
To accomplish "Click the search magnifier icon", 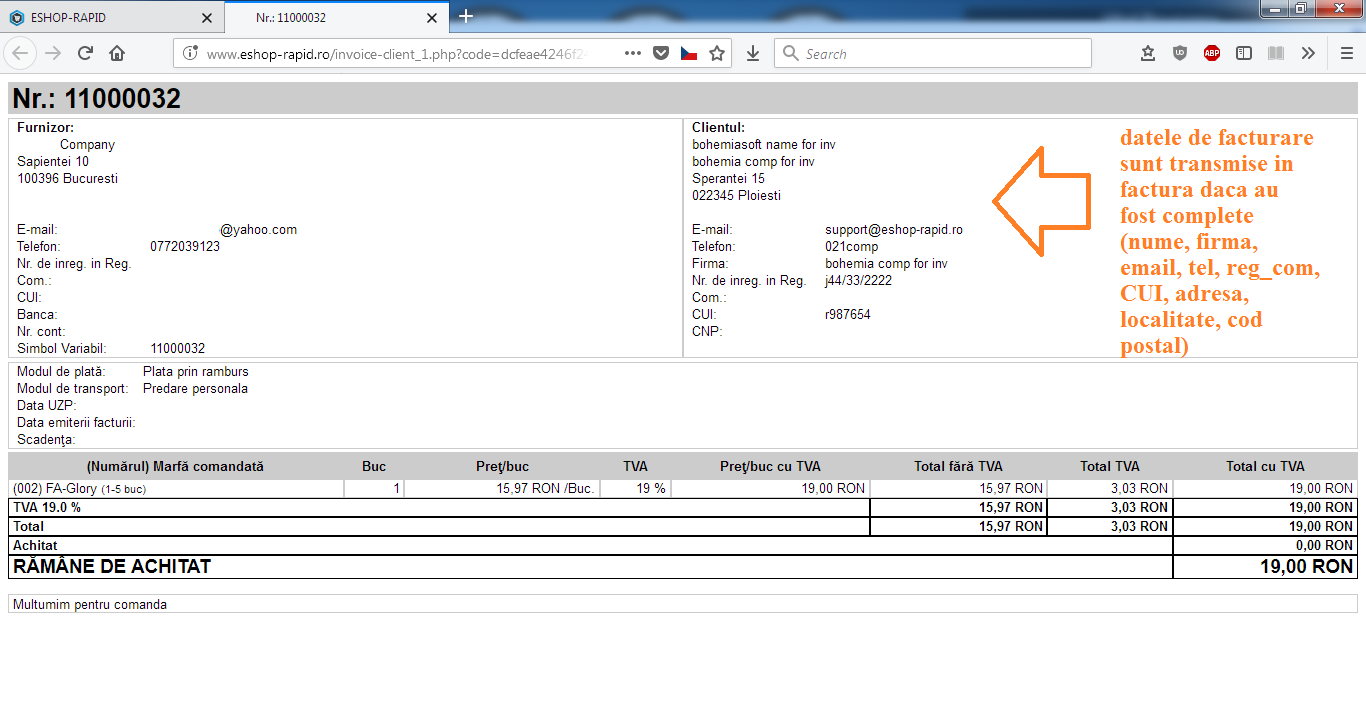I will pos(791,54).
